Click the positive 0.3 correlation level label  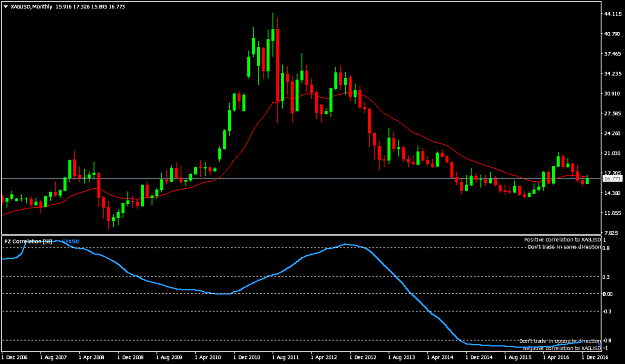point(607,277)
